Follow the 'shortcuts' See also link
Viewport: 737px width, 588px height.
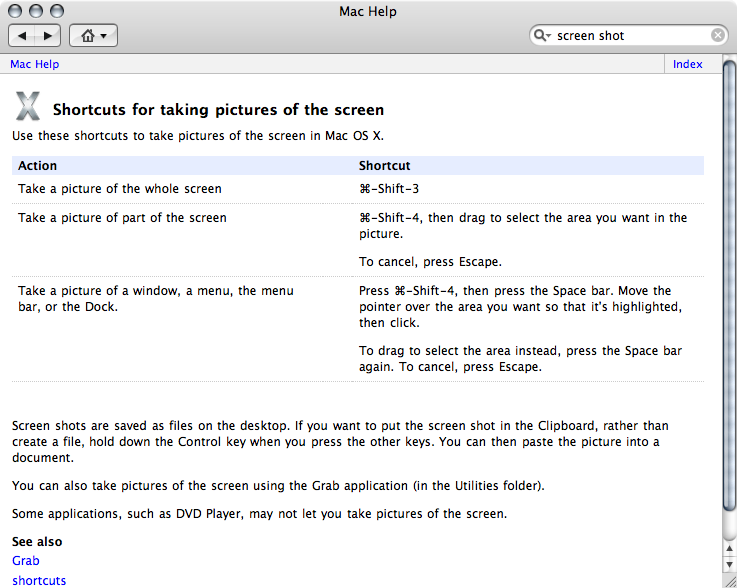39,580
